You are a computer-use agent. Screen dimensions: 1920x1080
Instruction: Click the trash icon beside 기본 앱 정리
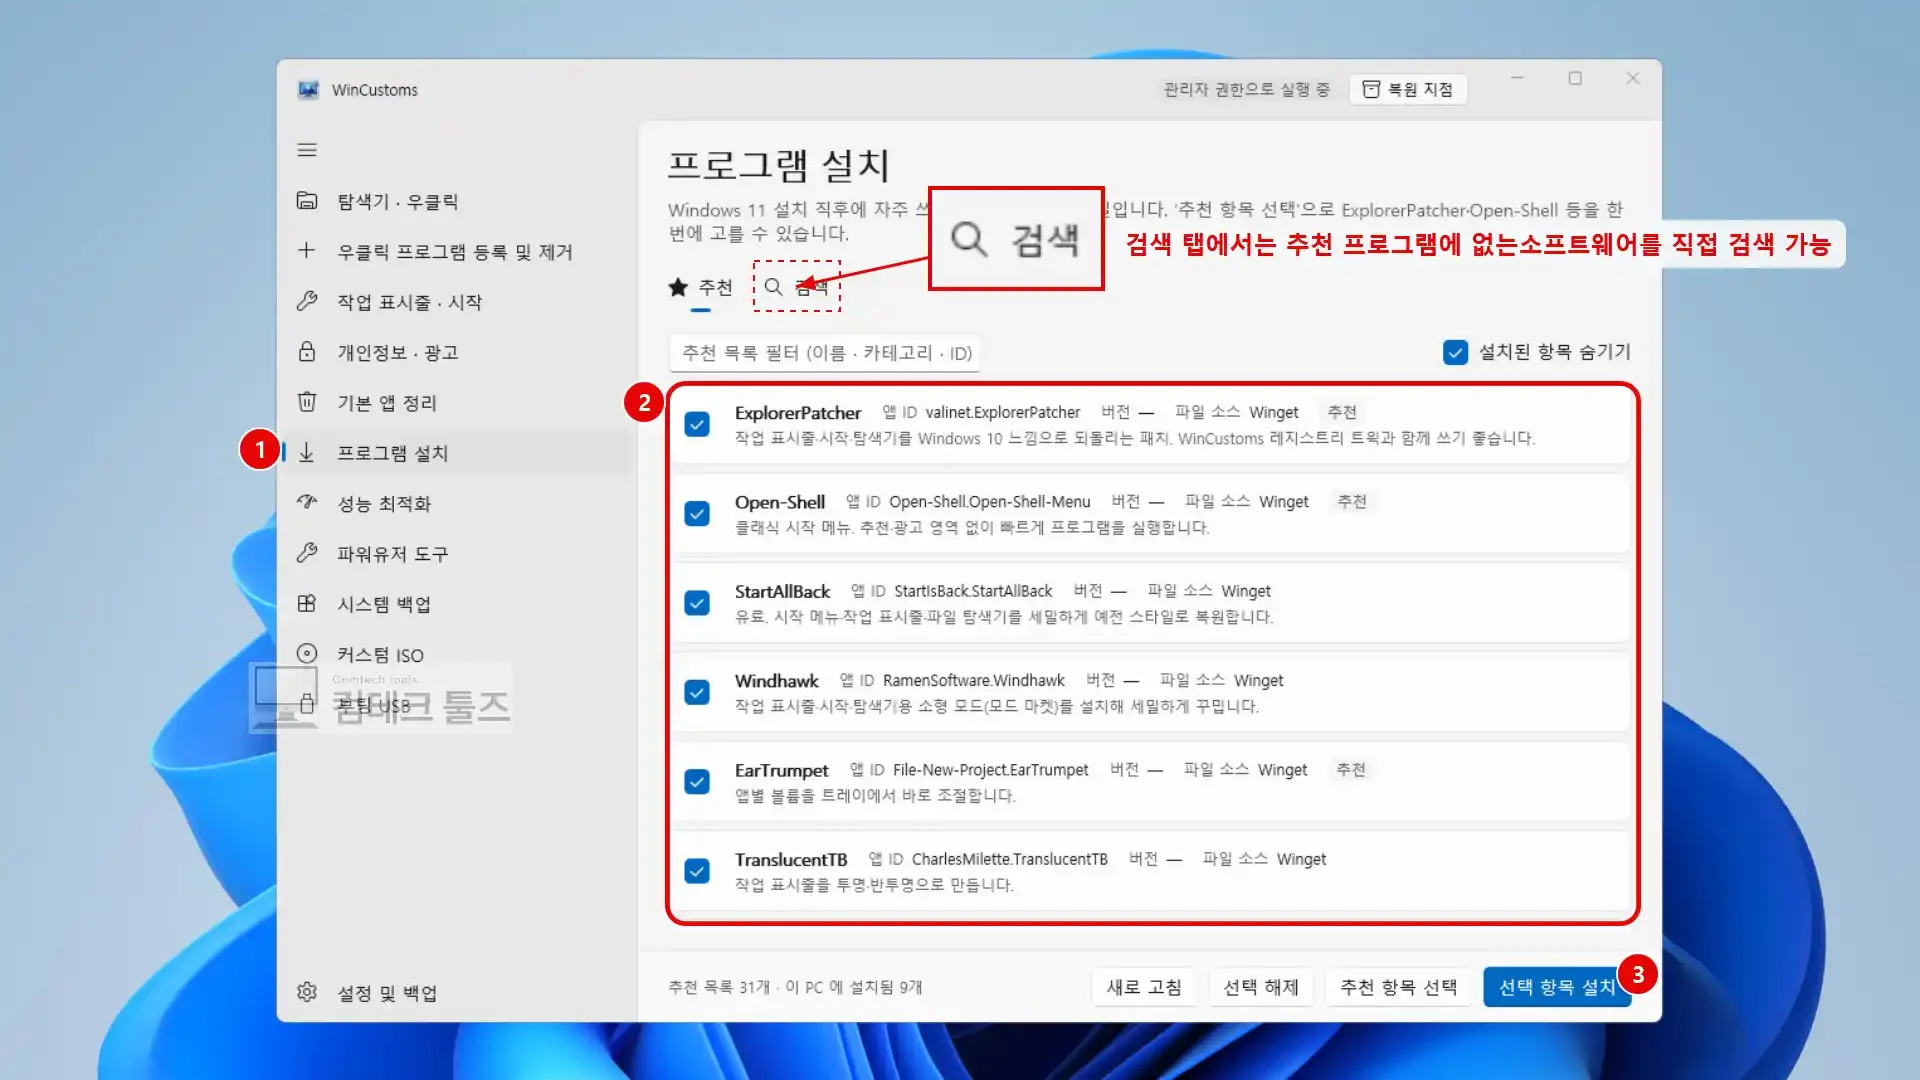307,402
